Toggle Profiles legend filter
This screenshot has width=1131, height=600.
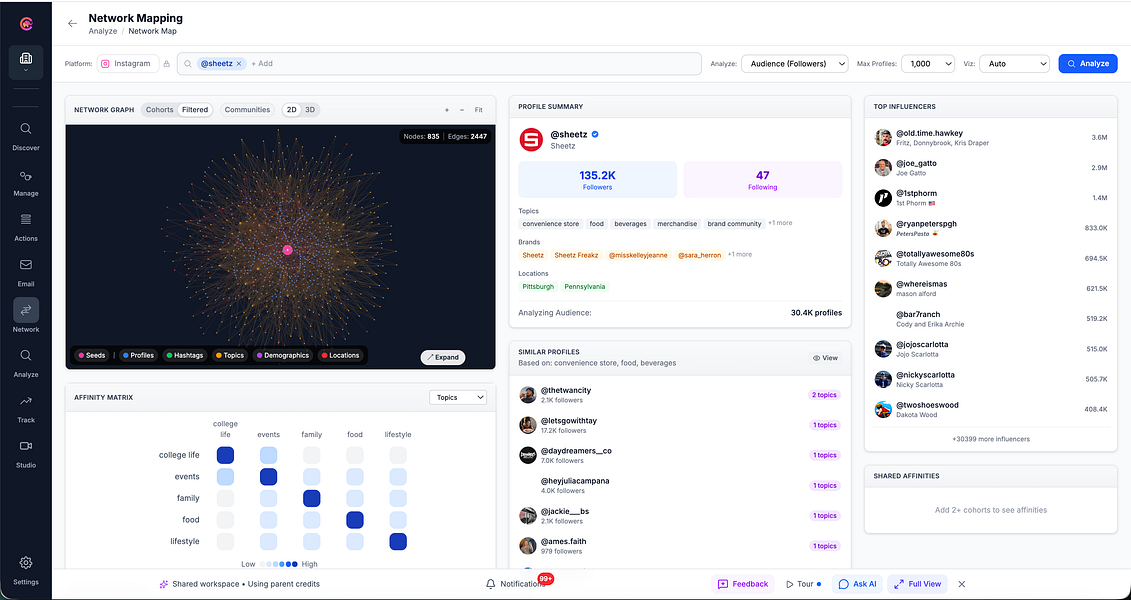click(x=138, y=356)
